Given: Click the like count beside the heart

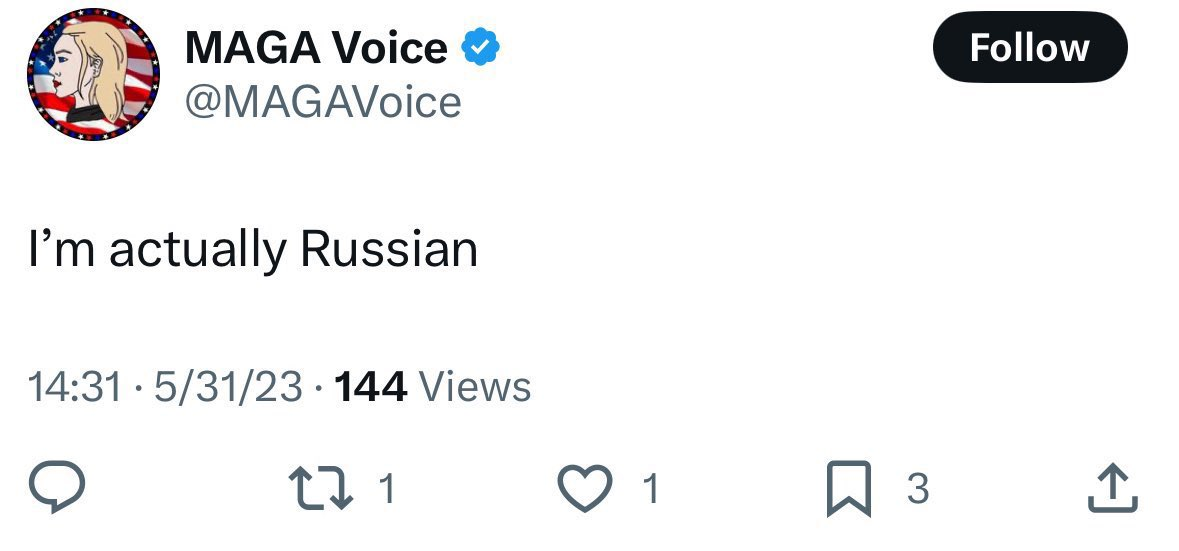Looking at the screenshot, I should click(x=651, y=489).
